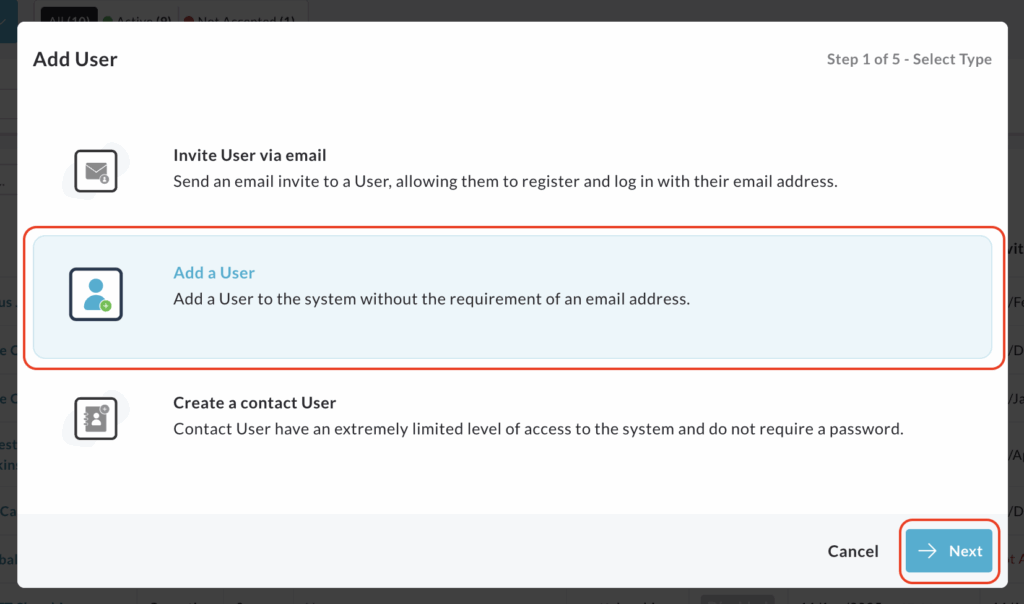Screen dimensions: 1024x604
Task: Choose the 'Add a User' title
Action: (x=214, y=272)
